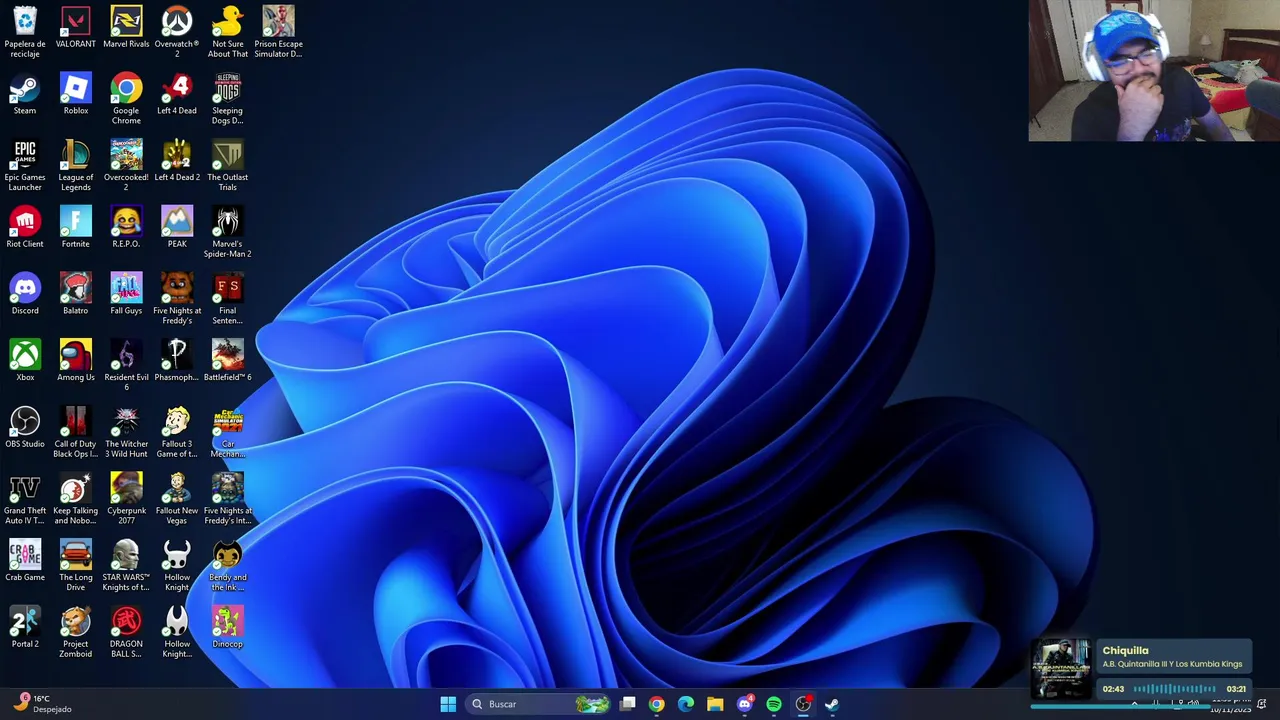The image size is (1280, 720).
Task: Select the Final Sentence desktop icon
Action: (x=228, y=298)
